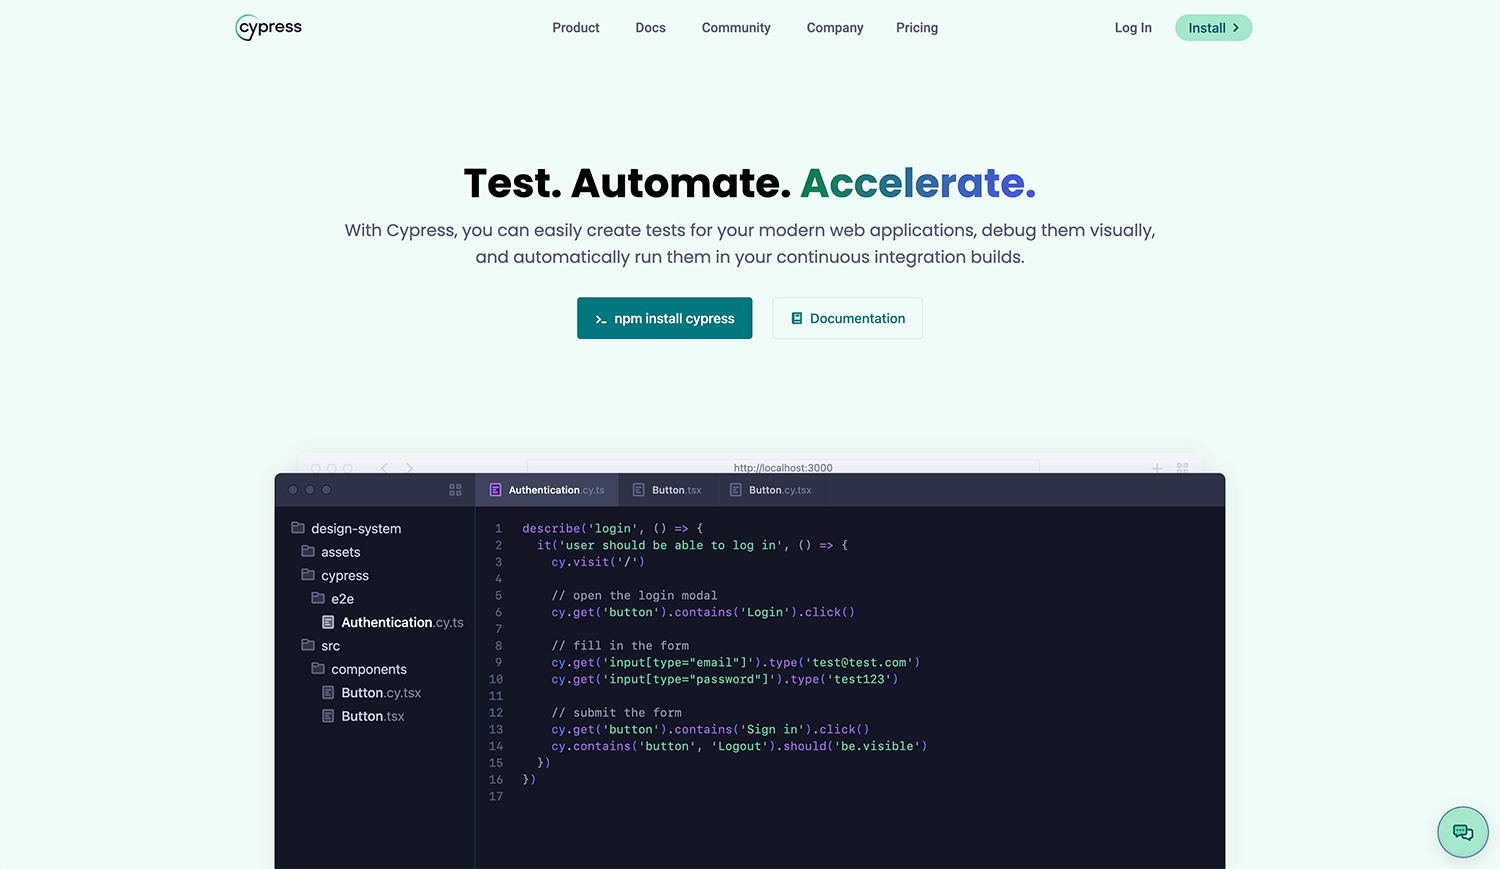
Task: Click the '// submit the form' comment
Action: (616, 712)
